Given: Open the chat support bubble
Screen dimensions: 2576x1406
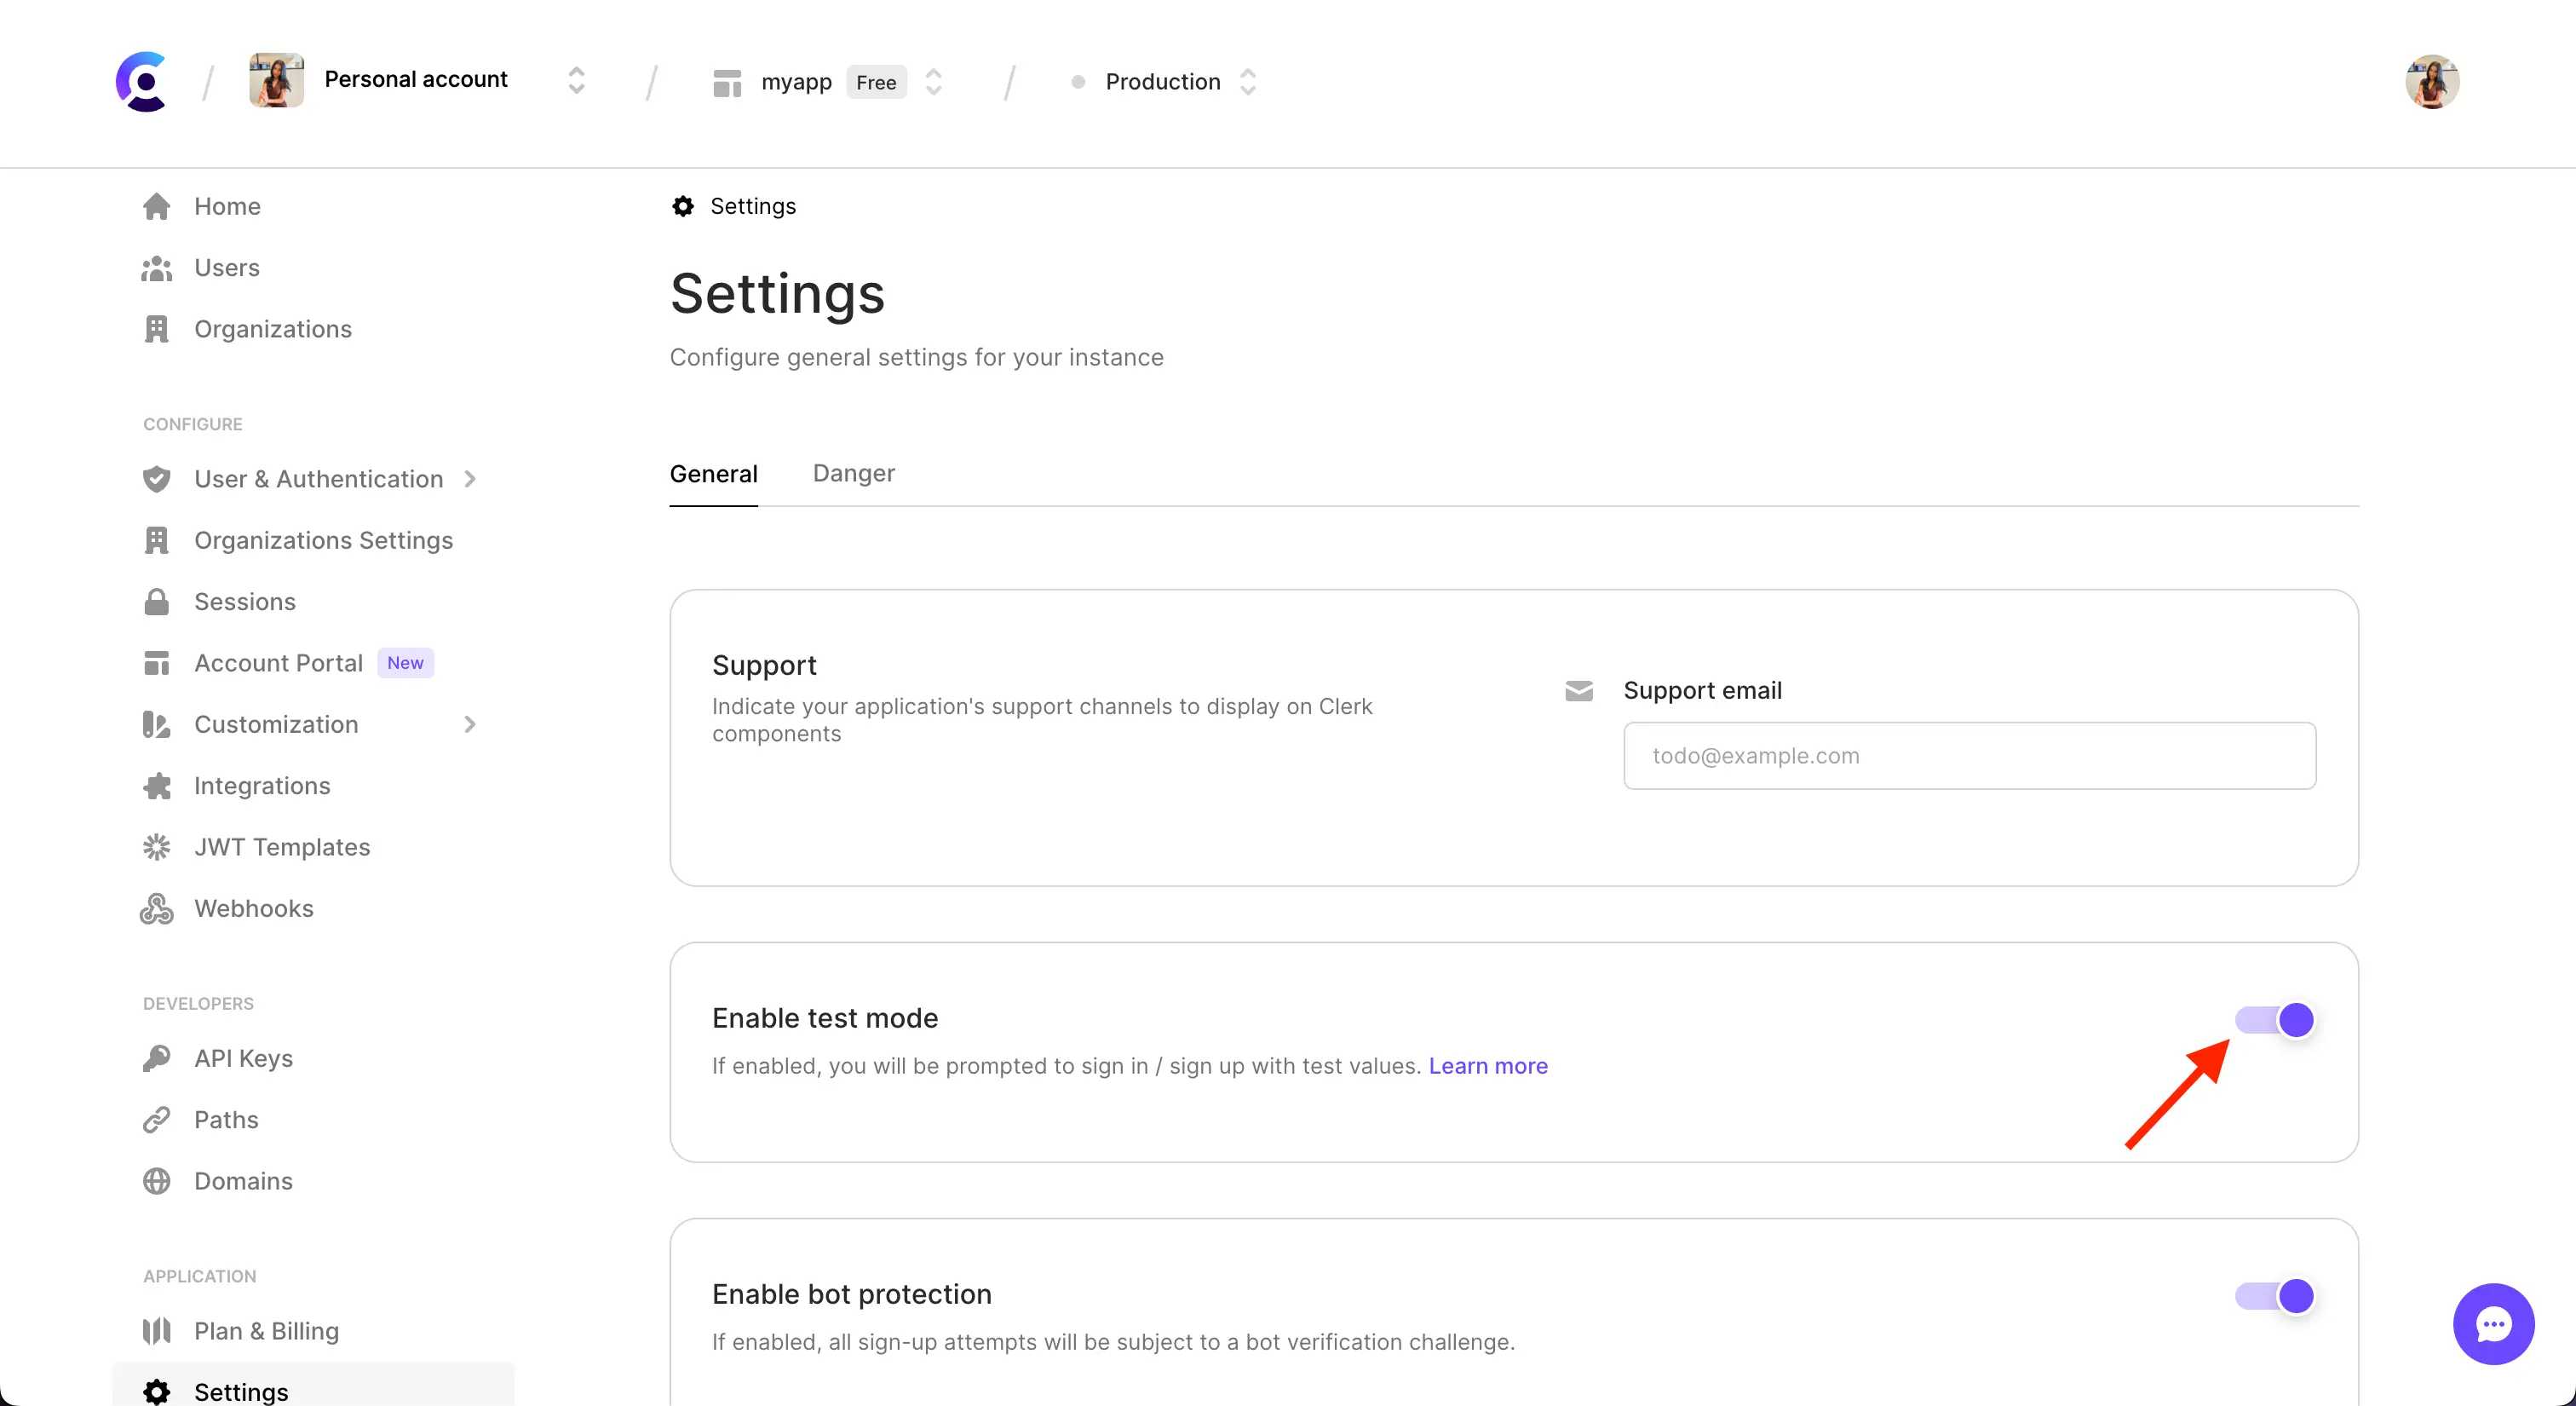Looking at the screenshot, I should coord(2493,1324).
